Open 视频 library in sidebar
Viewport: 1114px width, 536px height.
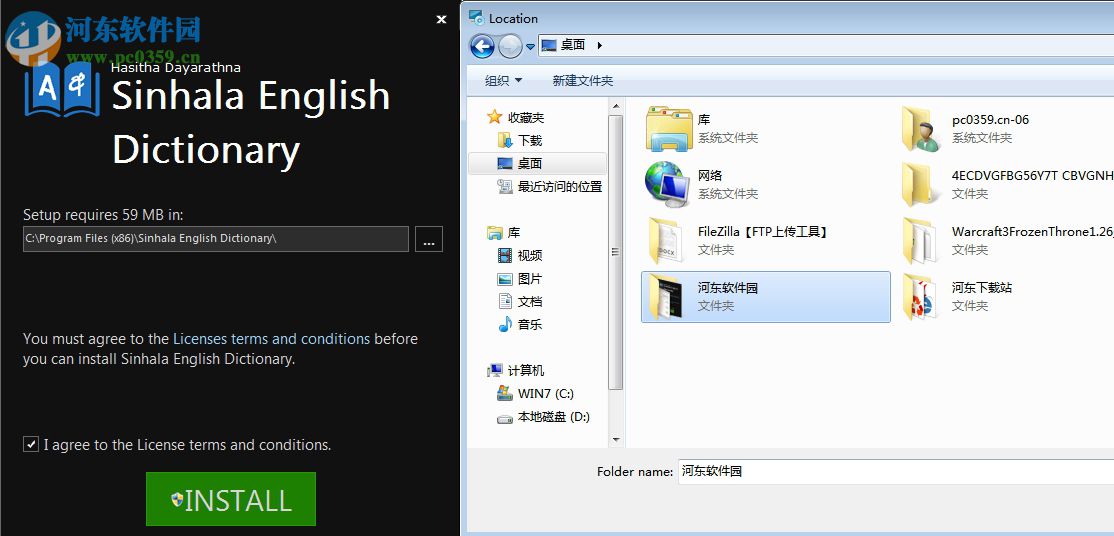(521, 256)
